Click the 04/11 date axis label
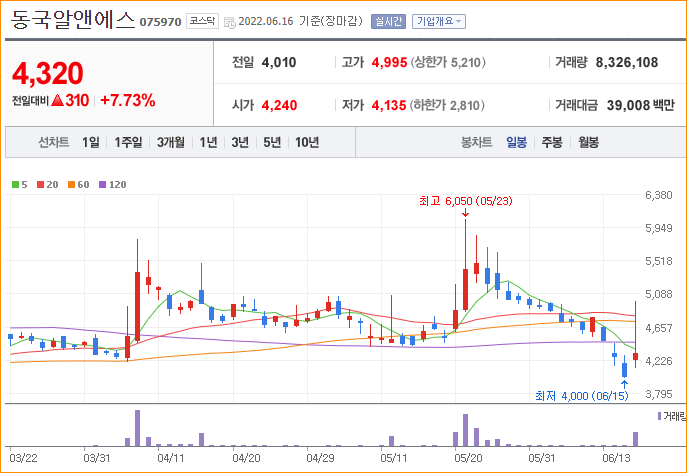Image resolution: width=687 pixels, height=473 pixels. click(x=171, y=458)
